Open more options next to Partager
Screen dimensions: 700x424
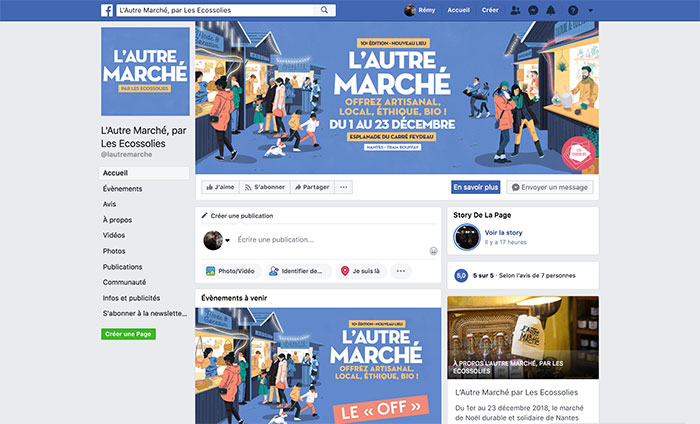343,187
